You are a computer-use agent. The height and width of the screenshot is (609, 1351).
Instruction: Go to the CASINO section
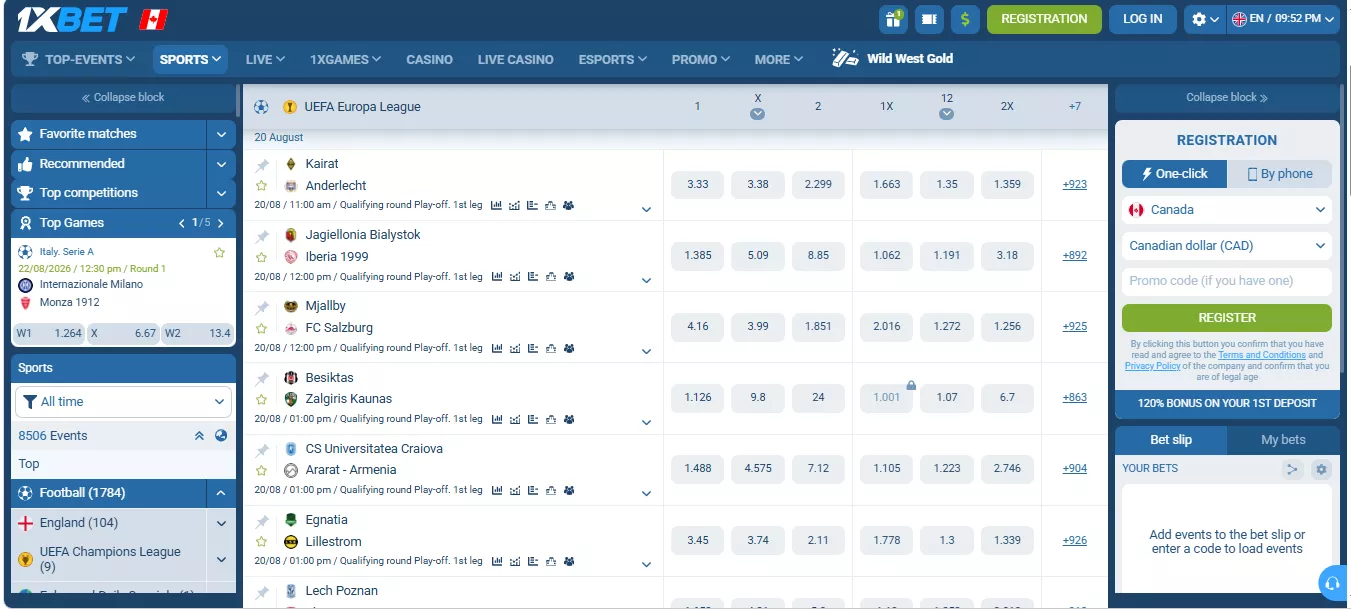(429, 59)
